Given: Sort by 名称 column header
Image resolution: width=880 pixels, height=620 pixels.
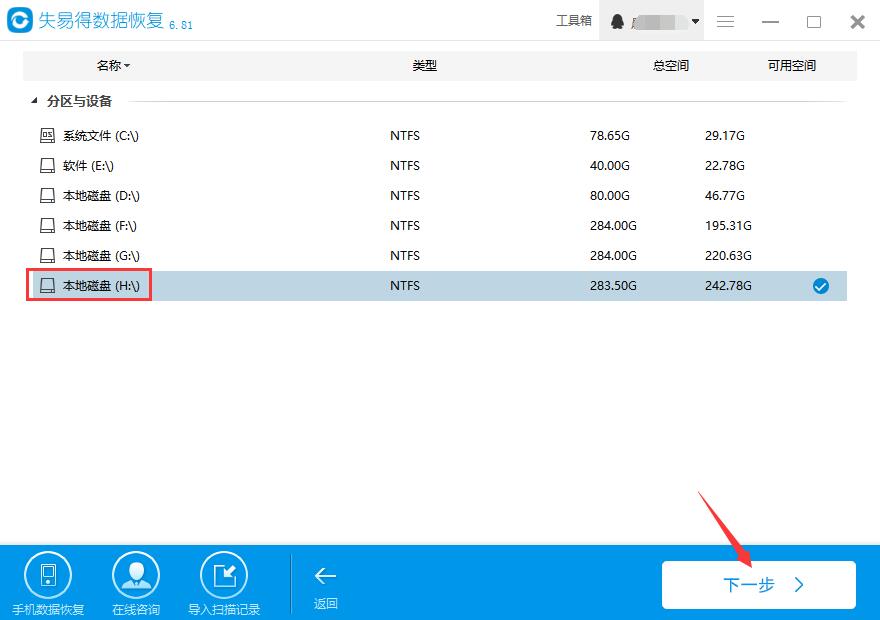Looking at the screenshot, I should coord(113,66).
